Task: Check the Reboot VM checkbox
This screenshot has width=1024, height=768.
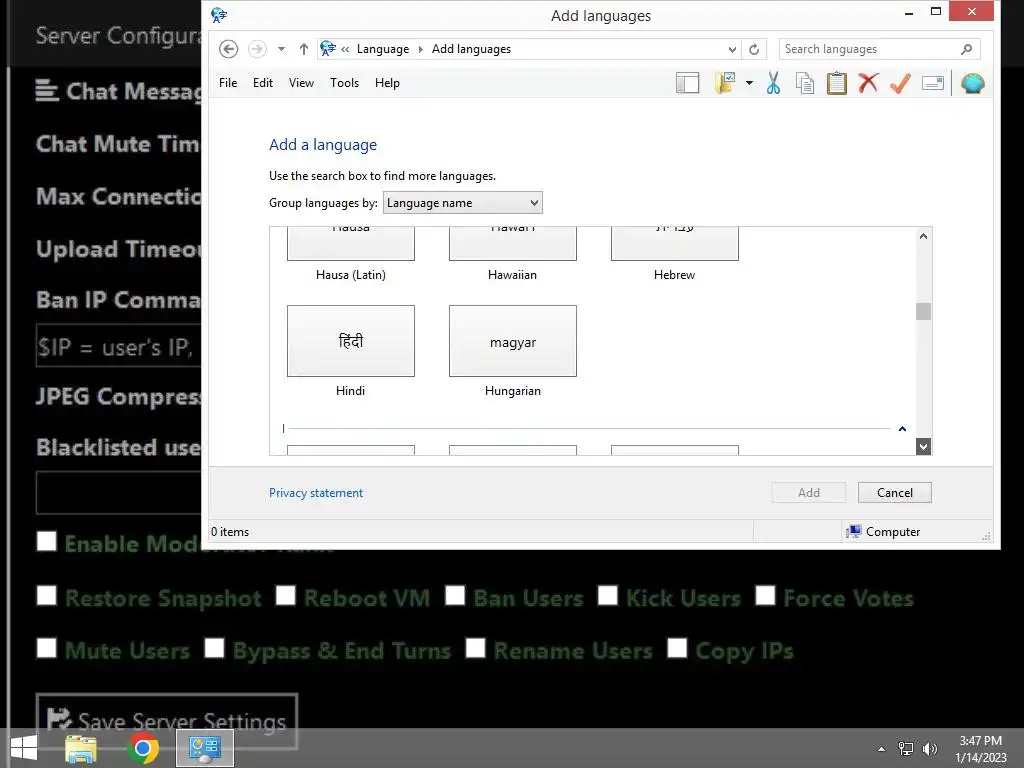Action: [286, 596]
